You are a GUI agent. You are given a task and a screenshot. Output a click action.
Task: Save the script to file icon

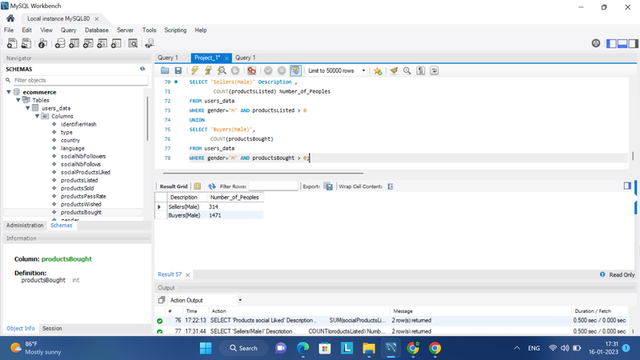pos(178,71)
